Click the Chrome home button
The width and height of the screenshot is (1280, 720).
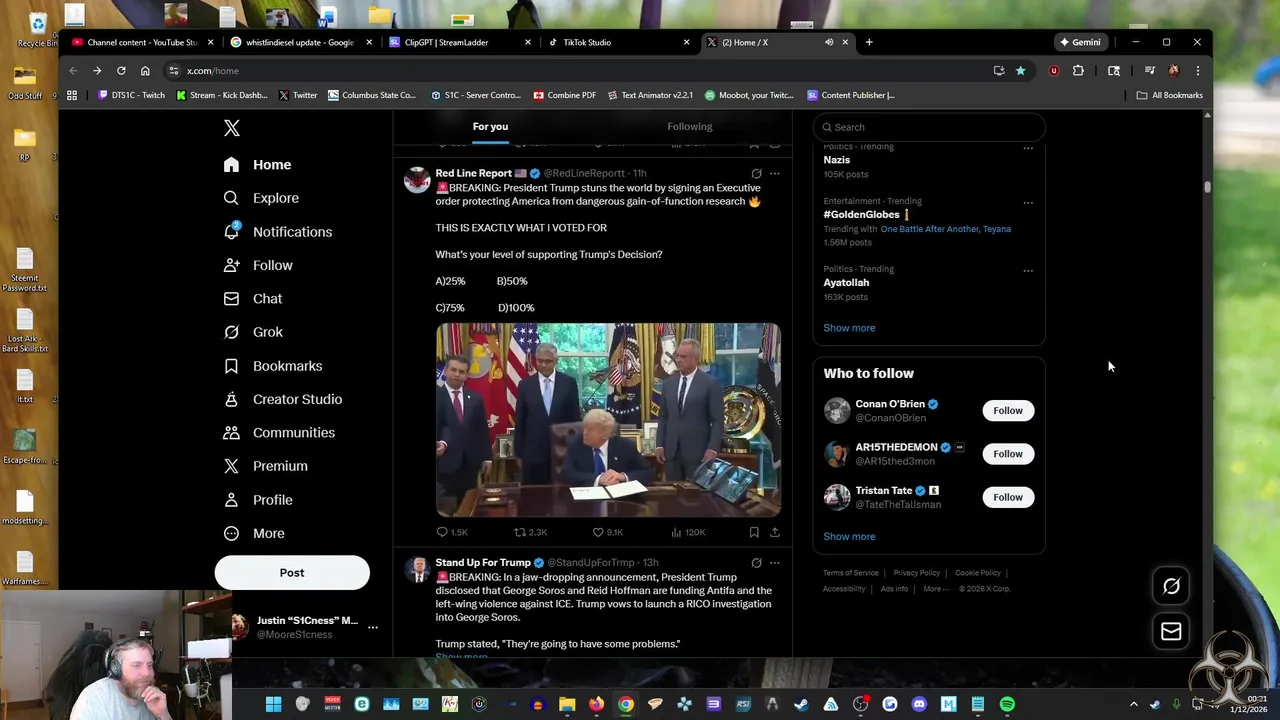coord(145,71)
